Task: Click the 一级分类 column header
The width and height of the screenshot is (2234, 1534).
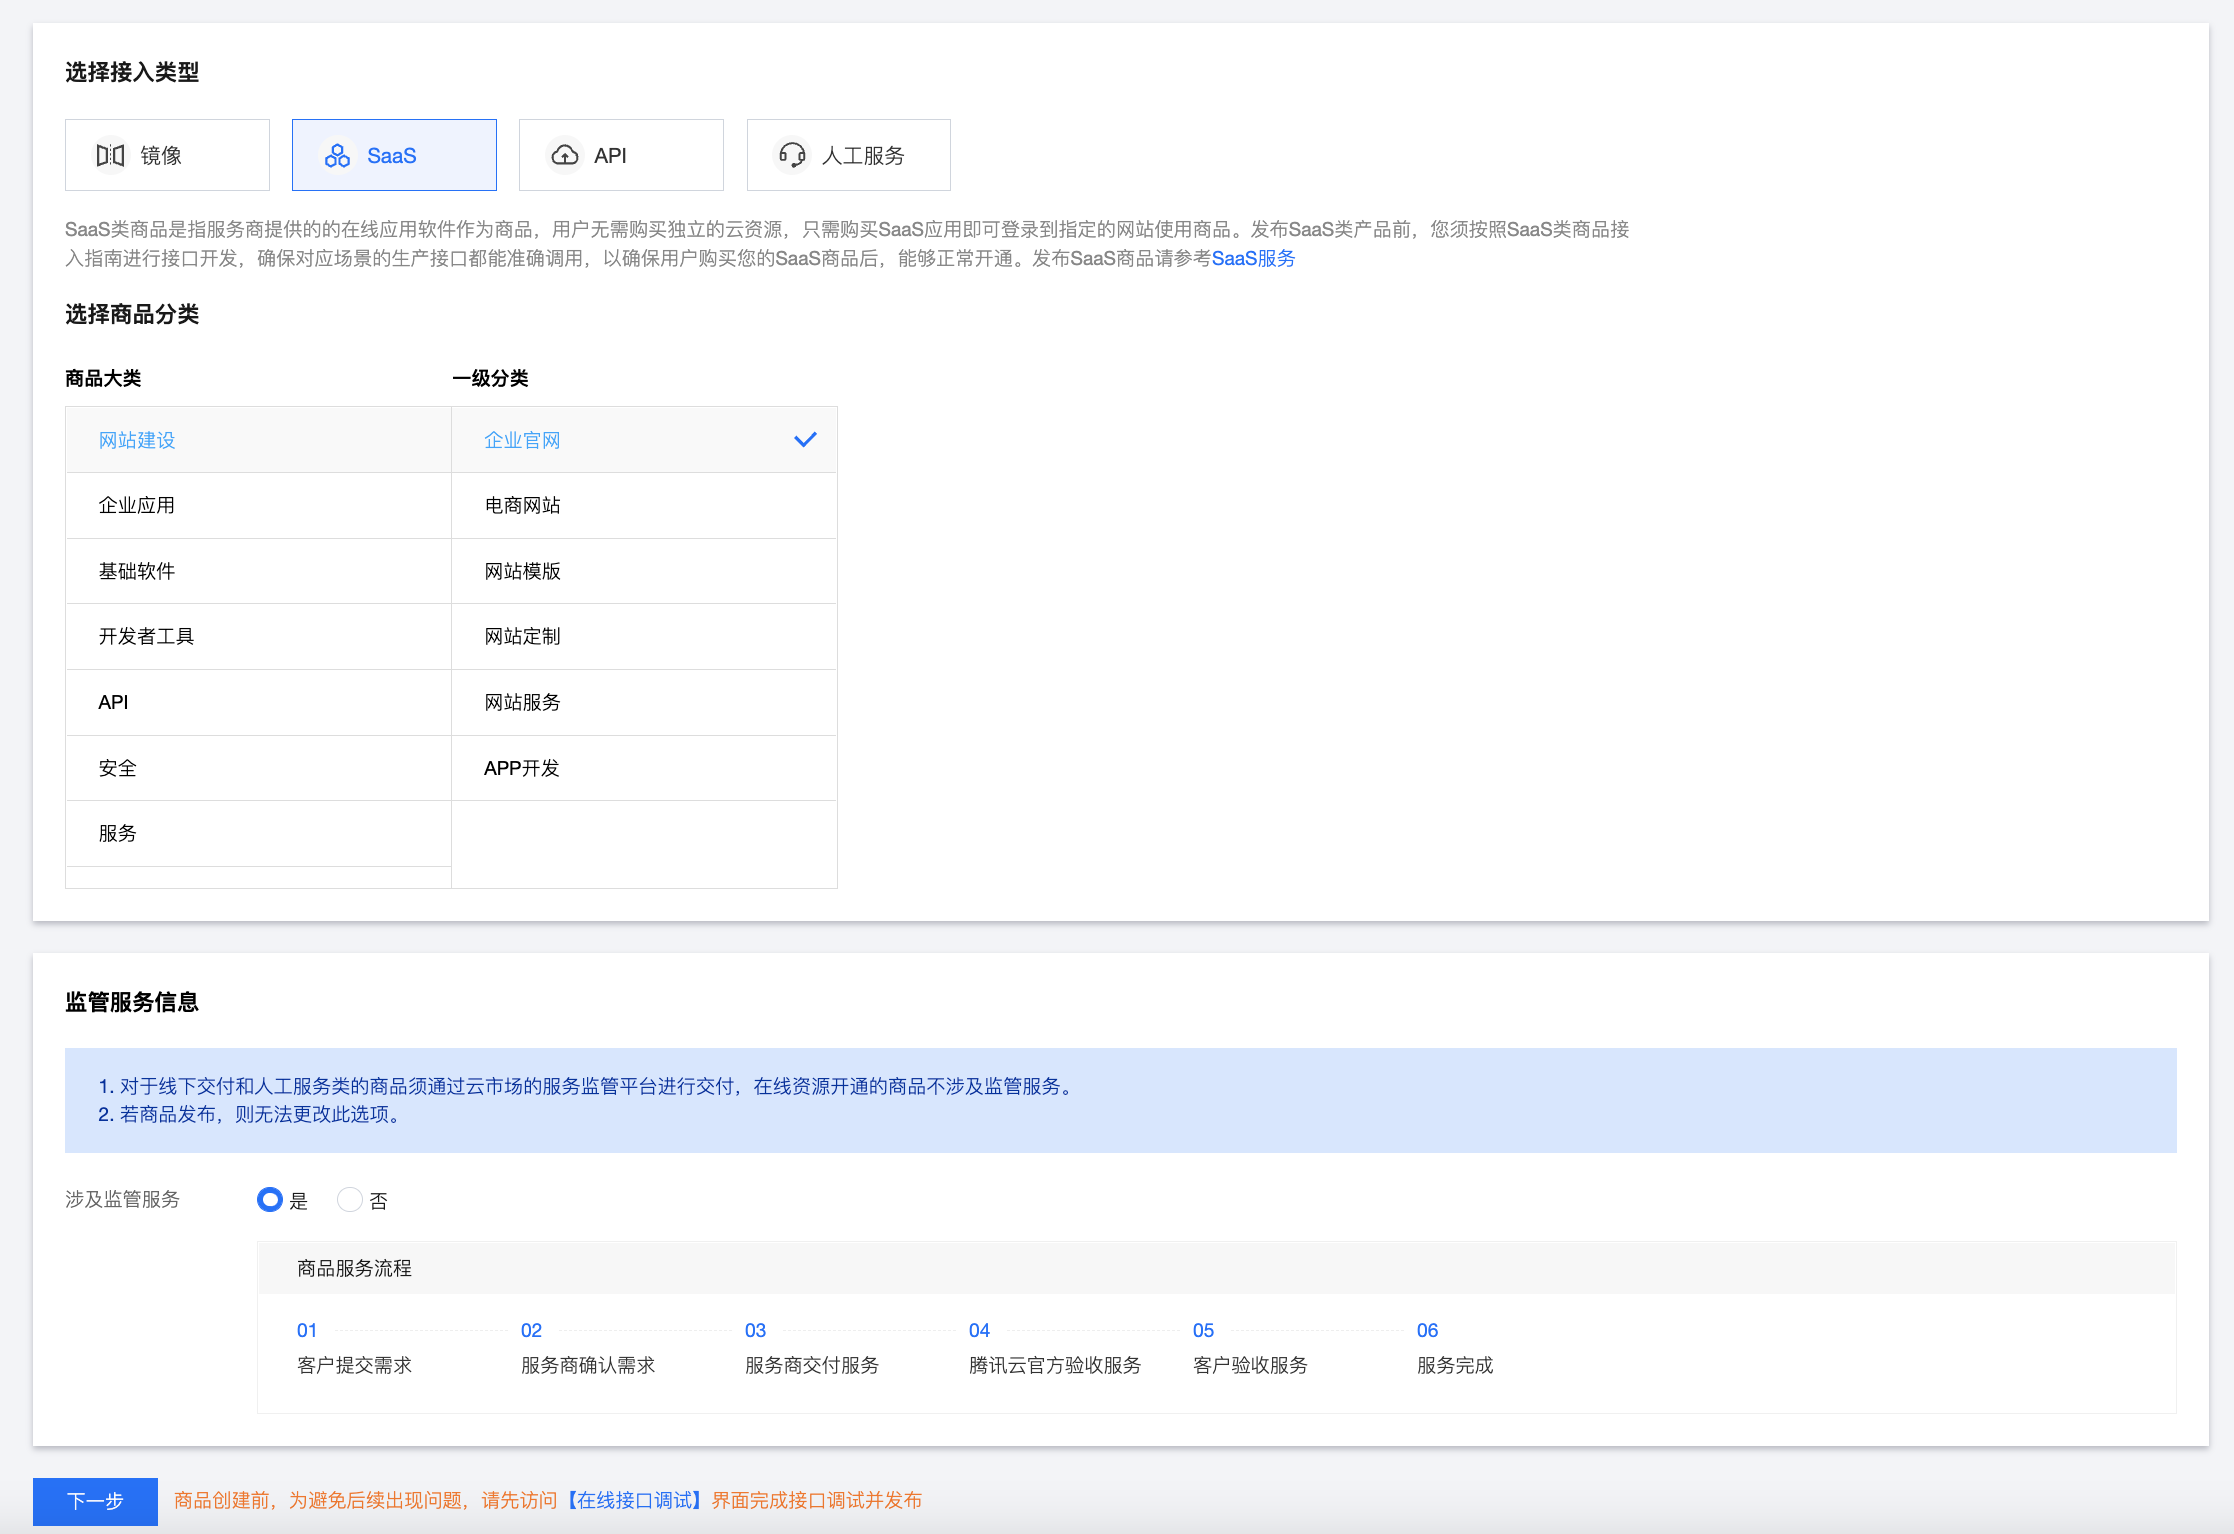Action: 490,378
